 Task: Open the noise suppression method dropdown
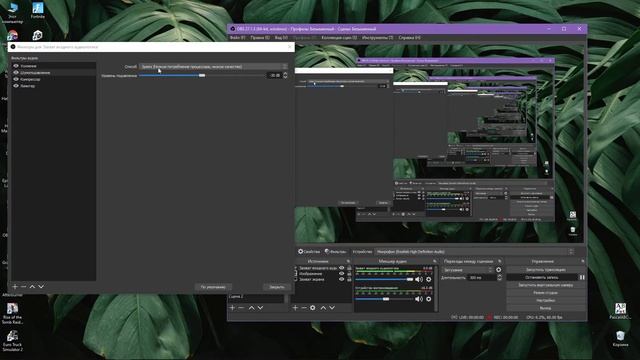213,67
